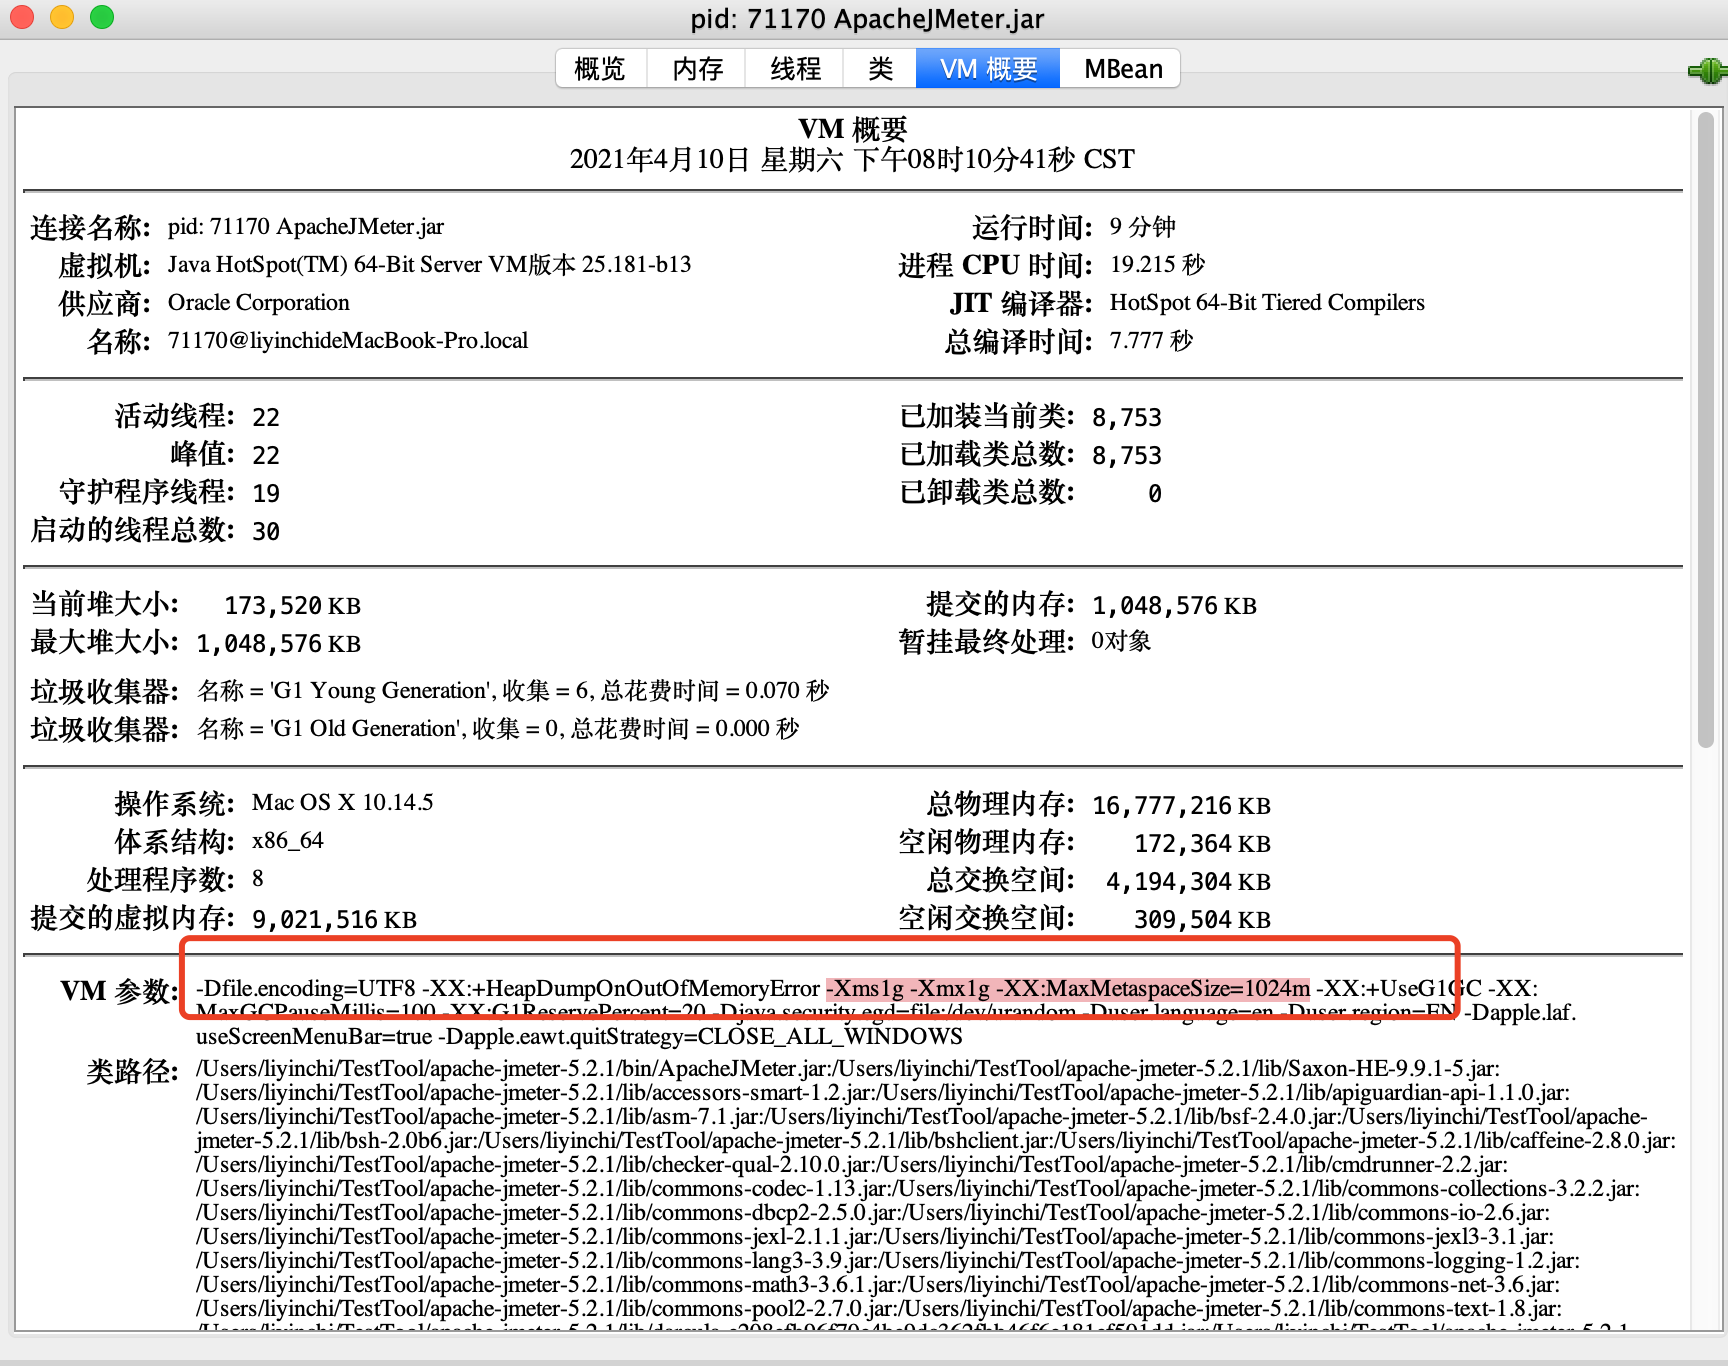Open the 内存 tab
Image resolution: width=1728 pixels, height=1366 pixels.
(x=697, y=69)
